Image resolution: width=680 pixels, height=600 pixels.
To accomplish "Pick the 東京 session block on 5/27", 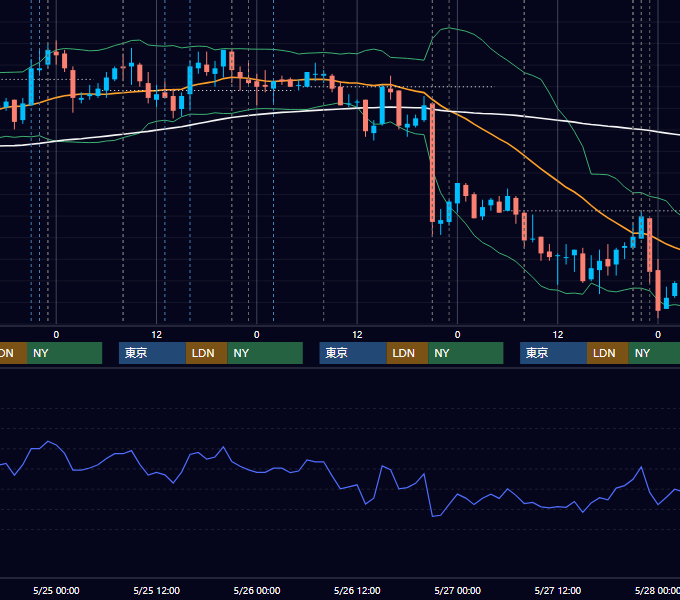I will click(x=553, y=353).
